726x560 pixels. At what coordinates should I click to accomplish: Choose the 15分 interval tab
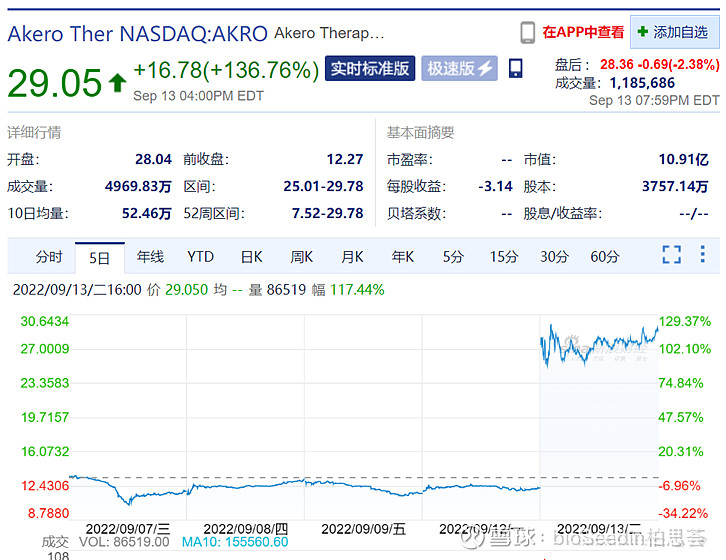[504, 257]
